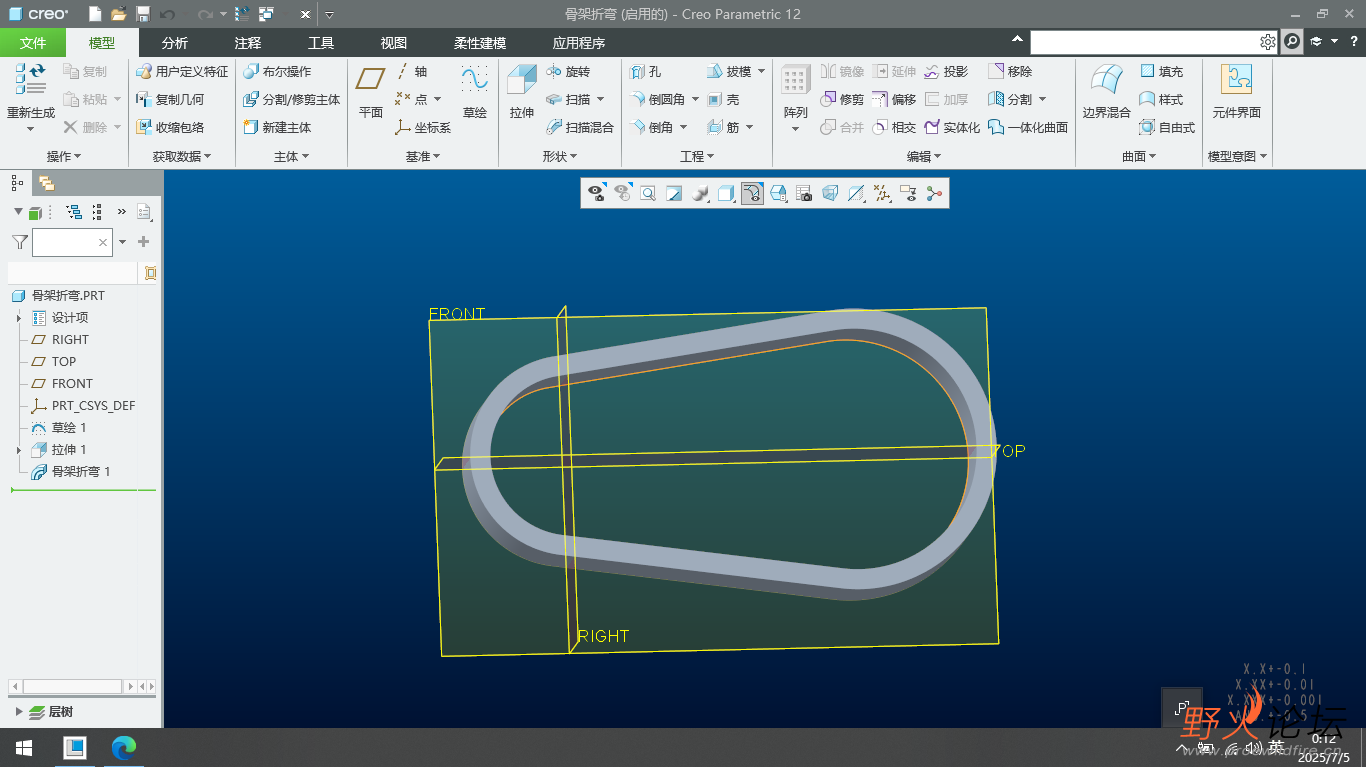This screenshot has height=767, width=1366.
Task: Click the datum Axis (轴) tool
Action: tap(411, 72)
